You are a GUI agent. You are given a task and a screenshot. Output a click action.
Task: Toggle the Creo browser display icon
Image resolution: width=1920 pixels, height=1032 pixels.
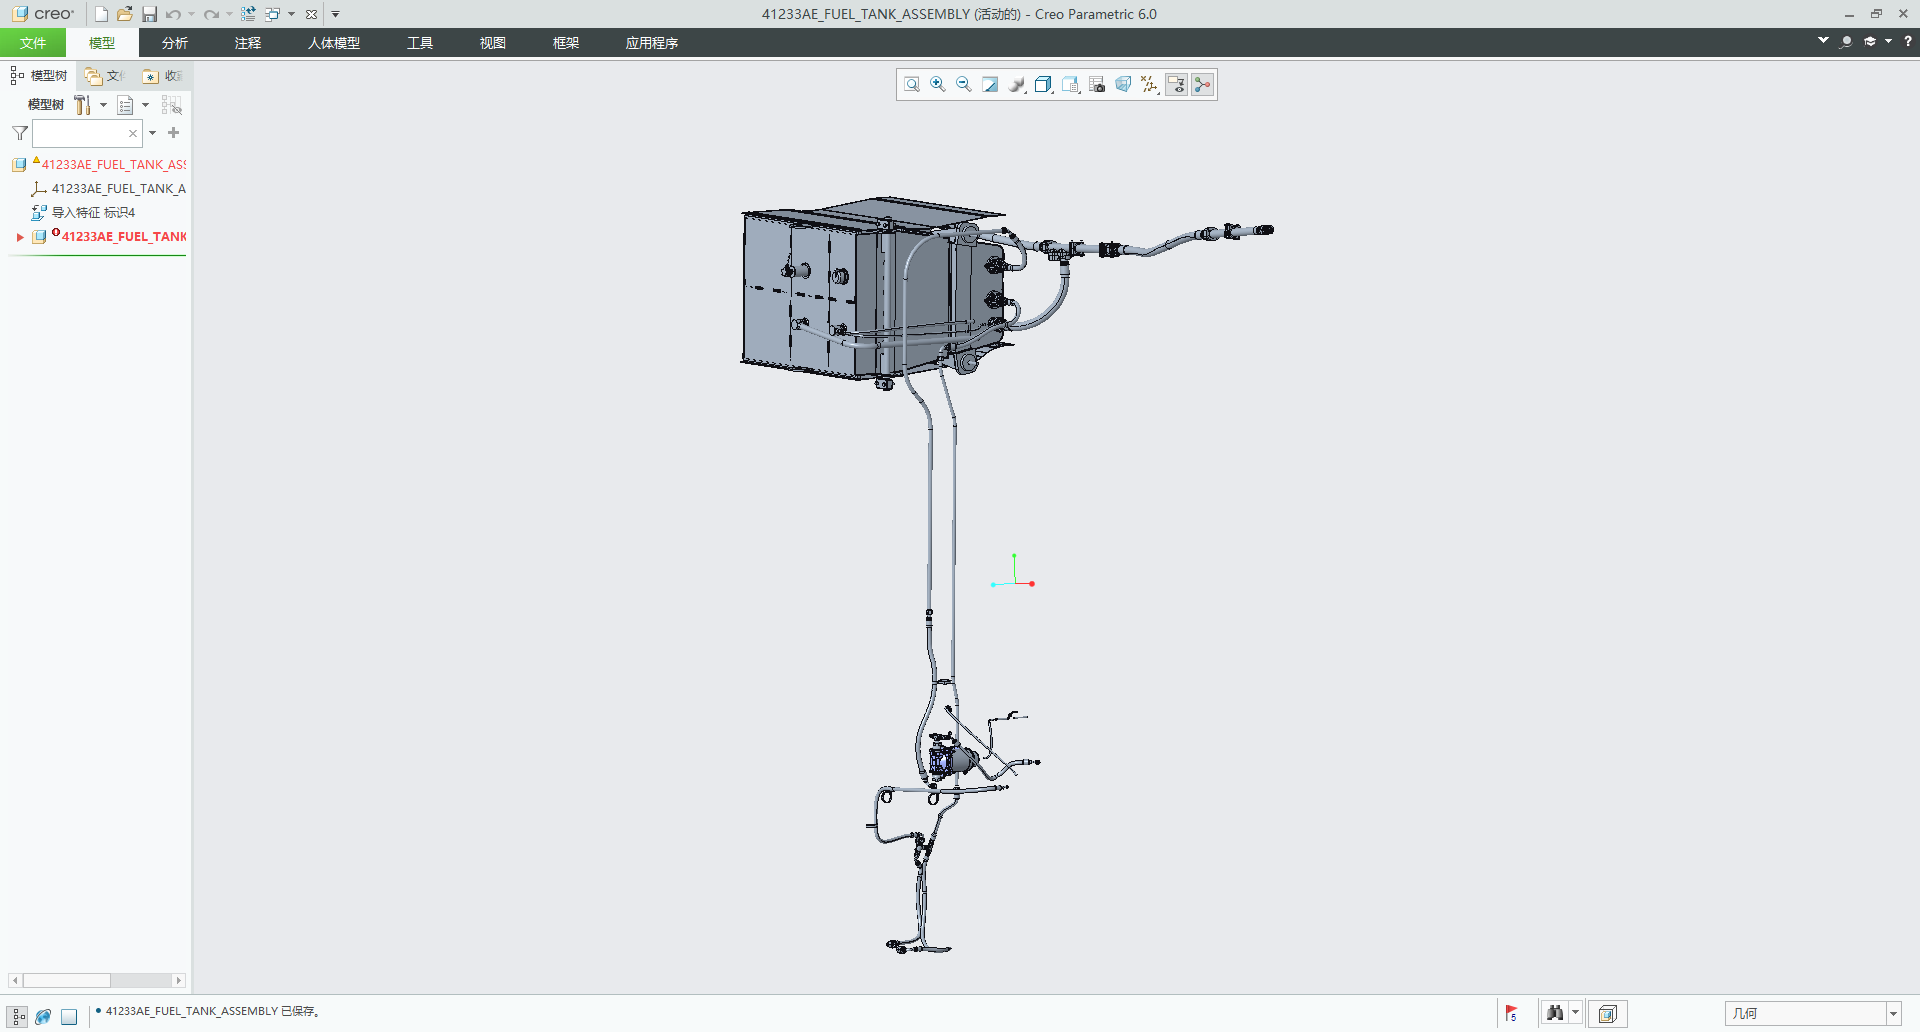coord(43,1016)
